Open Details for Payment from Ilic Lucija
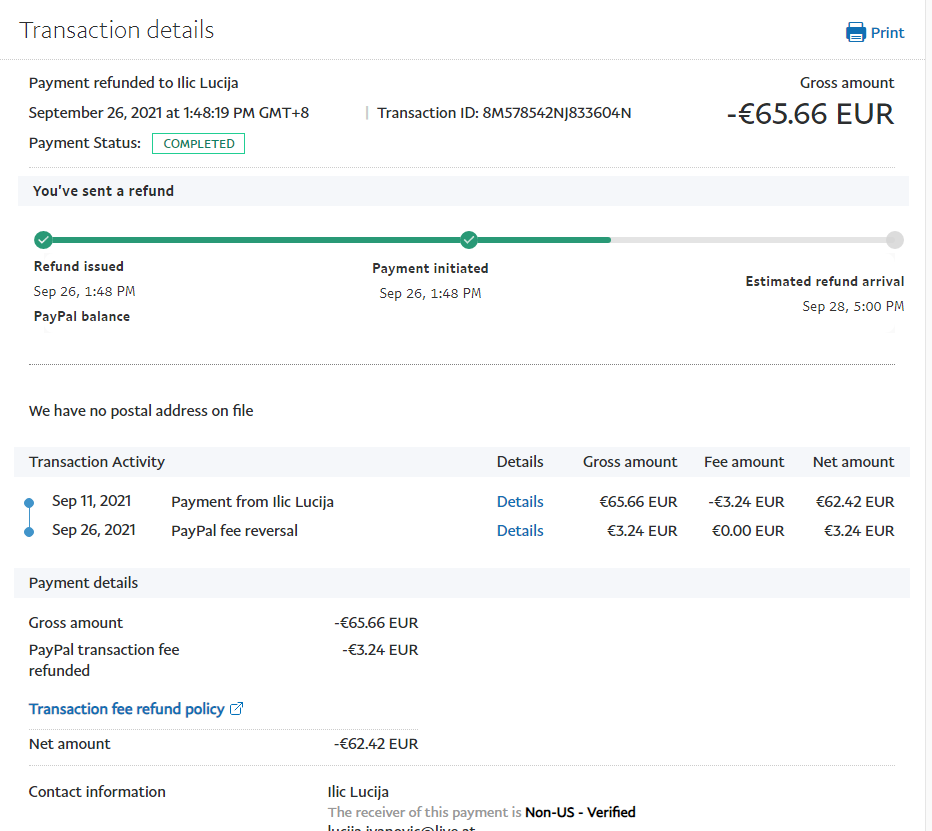Screen dimensions: 932x831 520,502
